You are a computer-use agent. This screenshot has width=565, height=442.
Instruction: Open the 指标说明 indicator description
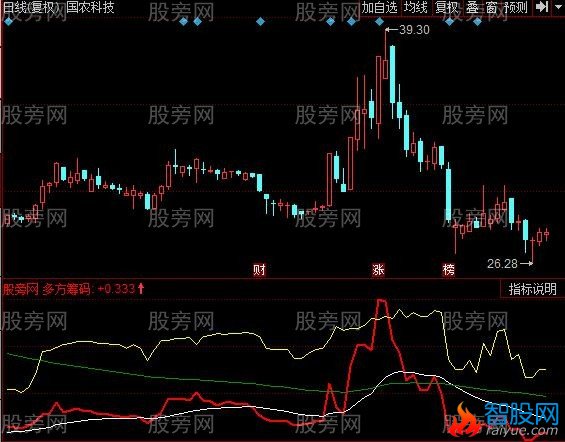coord(533,289)
